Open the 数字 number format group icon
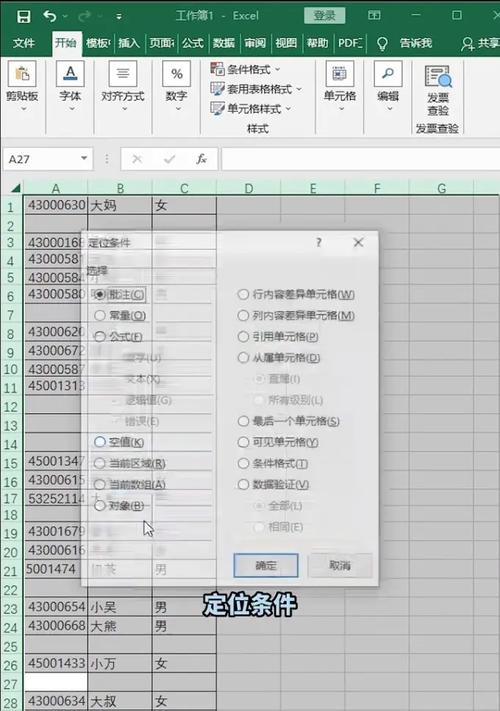The width and height of the screenshot is (500, 711). [177, 73]
